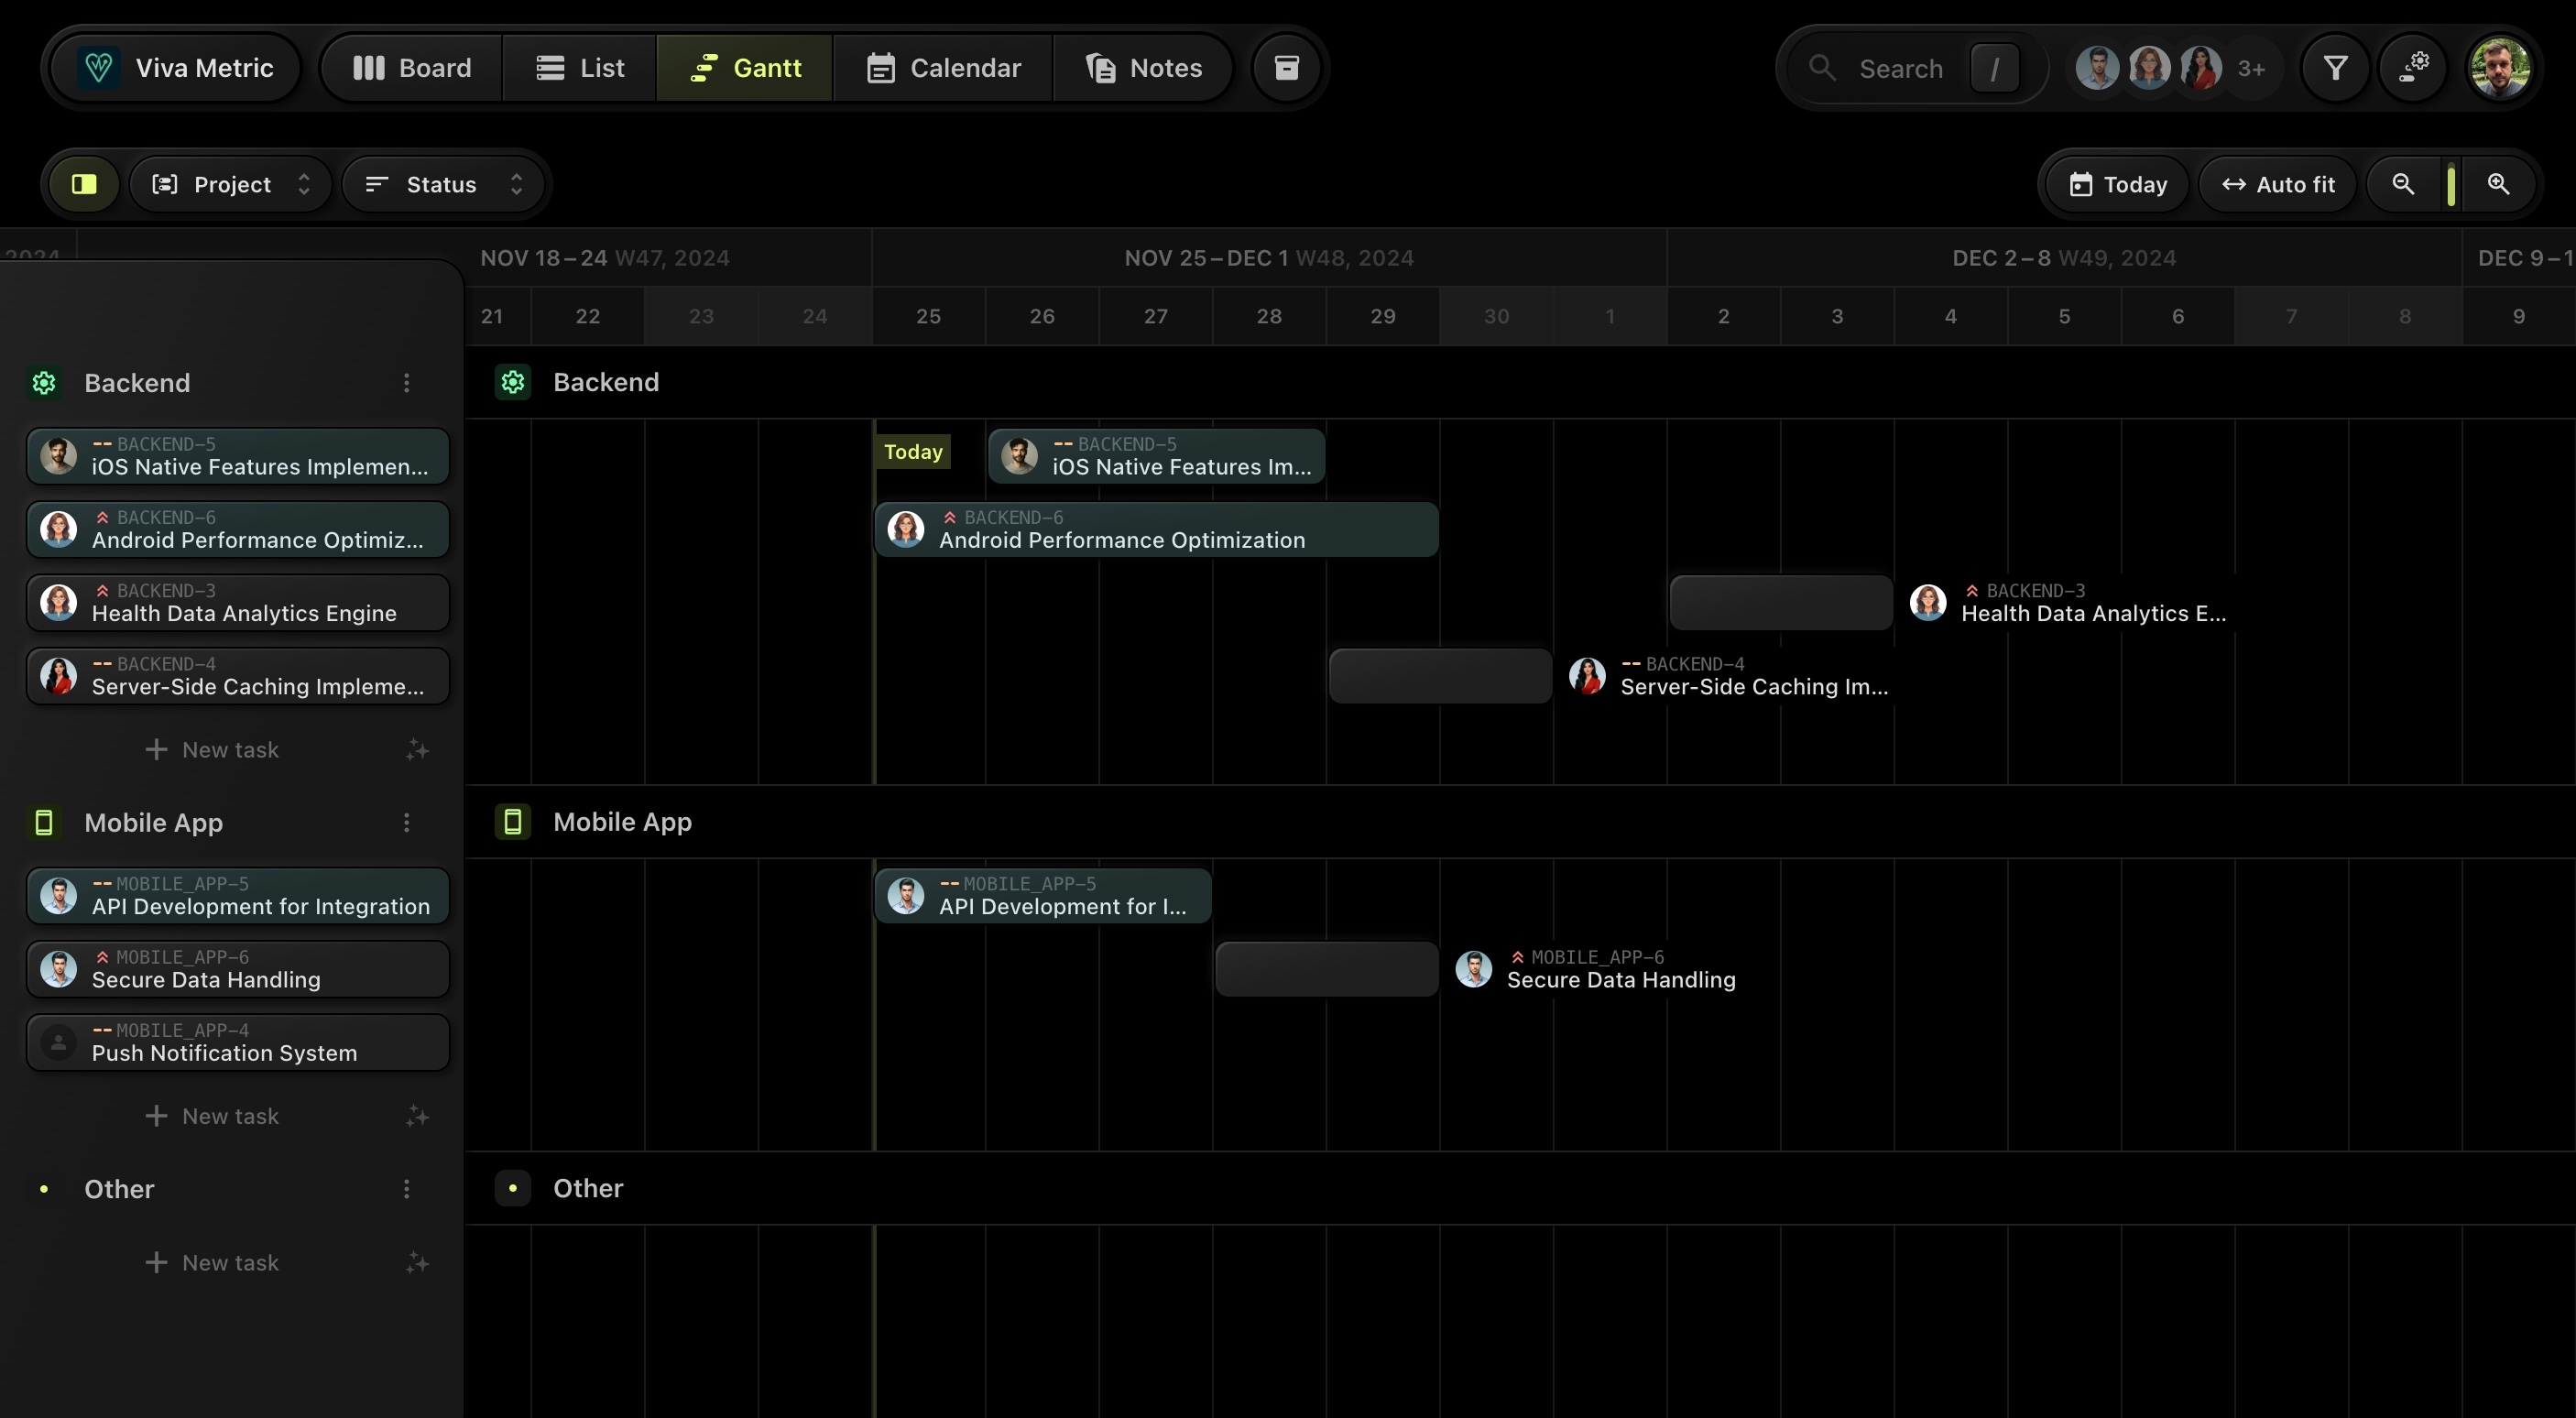The image size is (2576, 1418).
Task: Click the sparkle AI icon near Backend New task
Action: point(417,749)
